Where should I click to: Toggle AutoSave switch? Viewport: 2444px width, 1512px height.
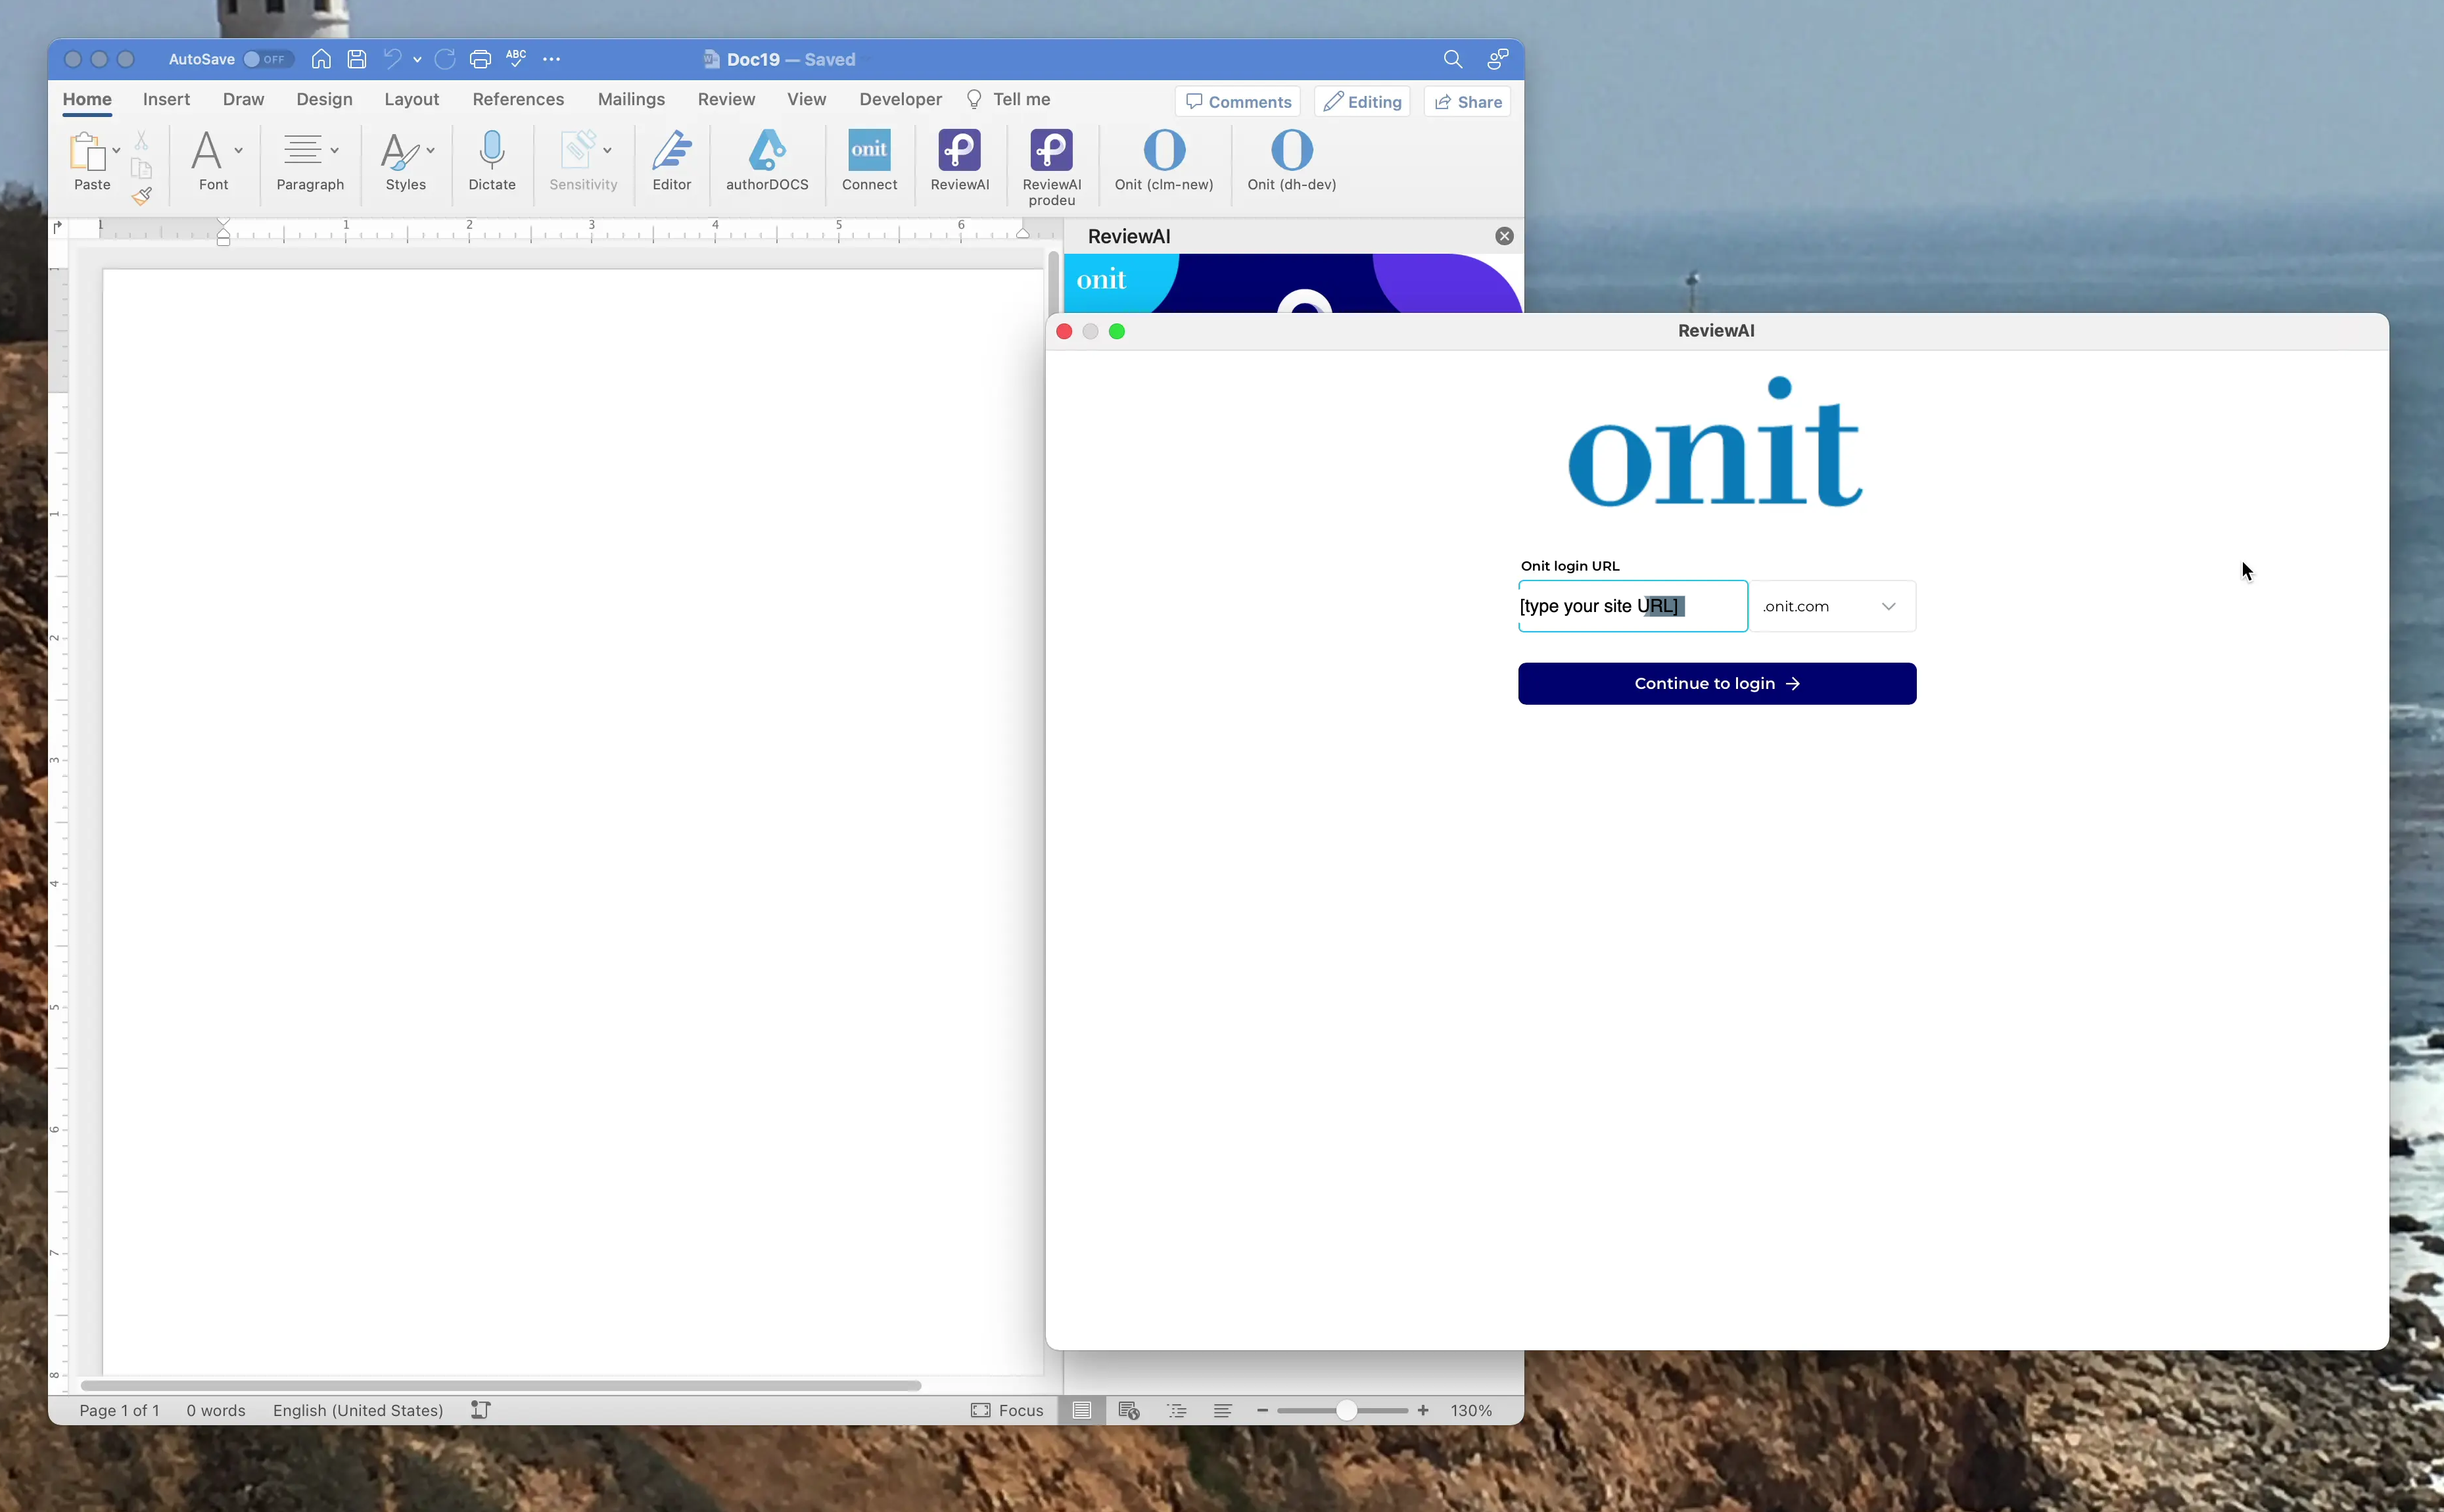point(268,59)
